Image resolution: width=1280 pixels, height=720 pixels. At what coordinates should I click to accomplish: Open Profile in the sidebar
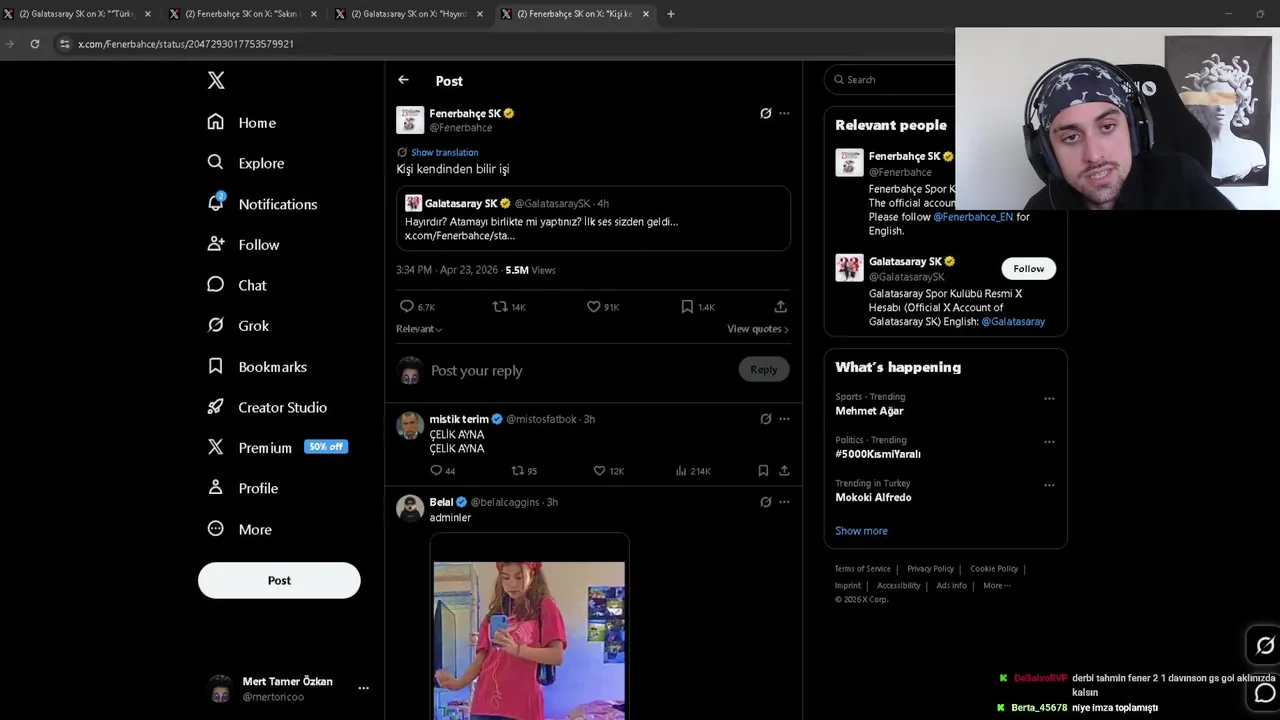click(x=242, y=488)
